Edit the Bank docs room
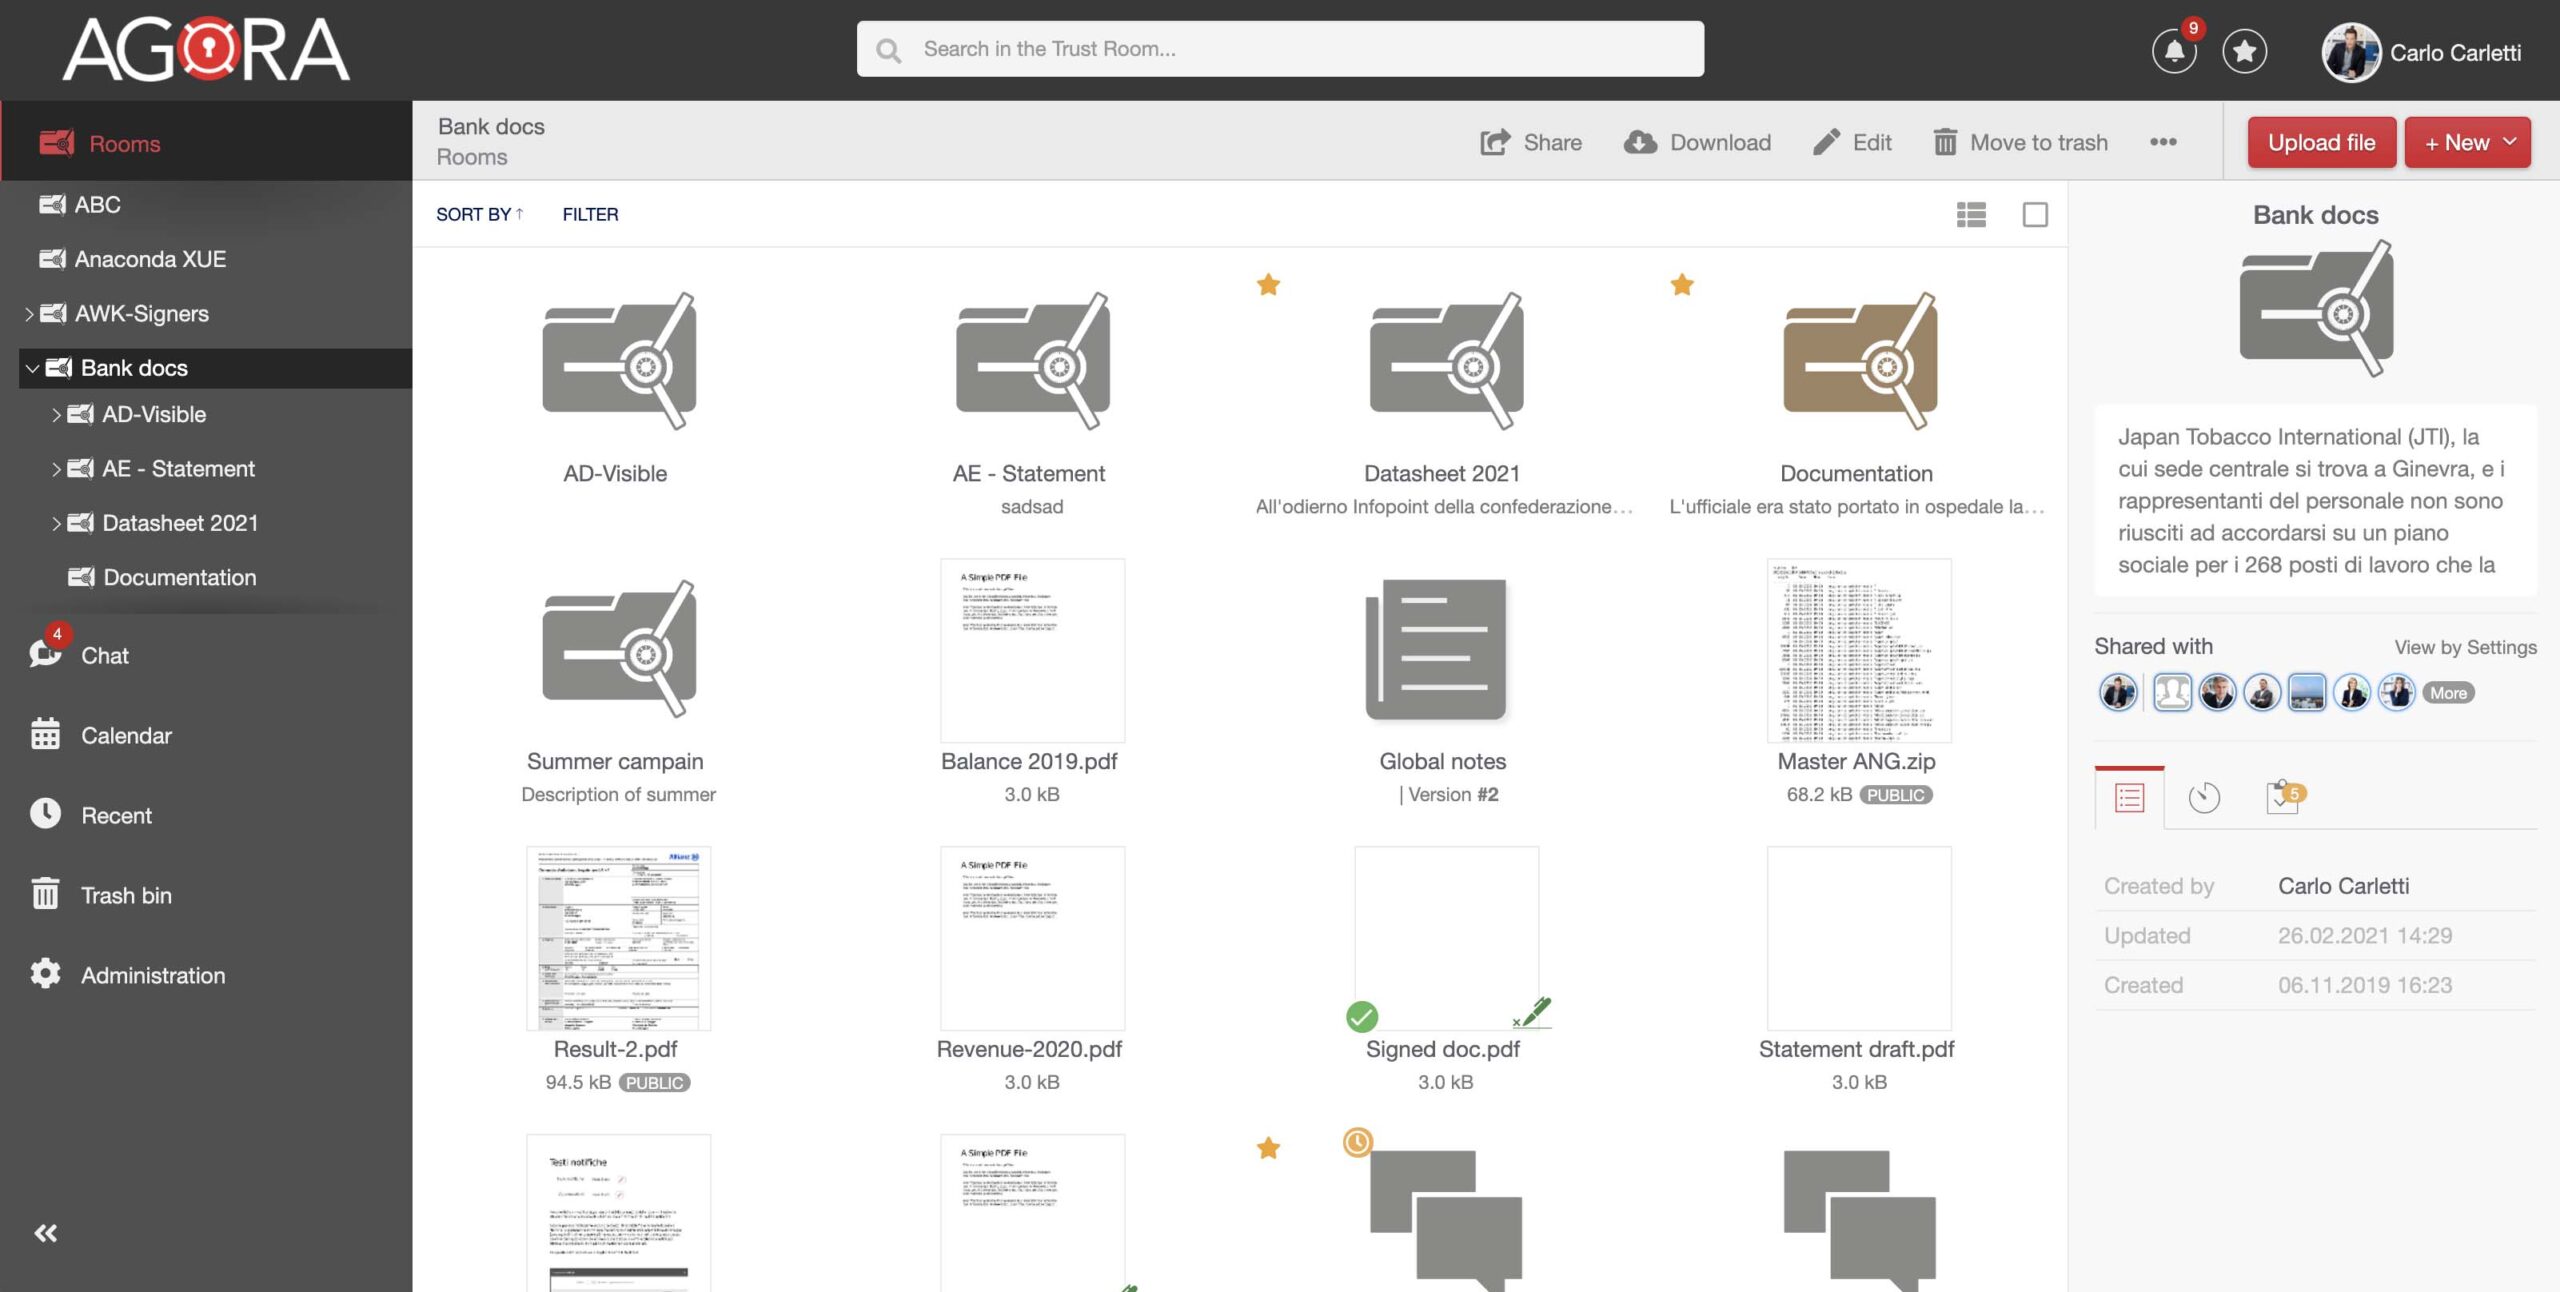 click(x=1853, y=142)
